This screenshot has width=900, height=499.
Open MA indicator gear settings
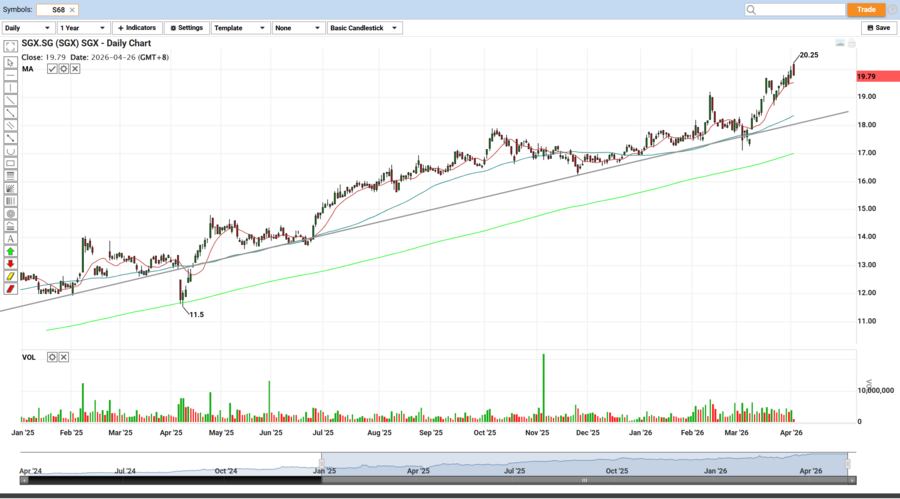pos(63,69)
